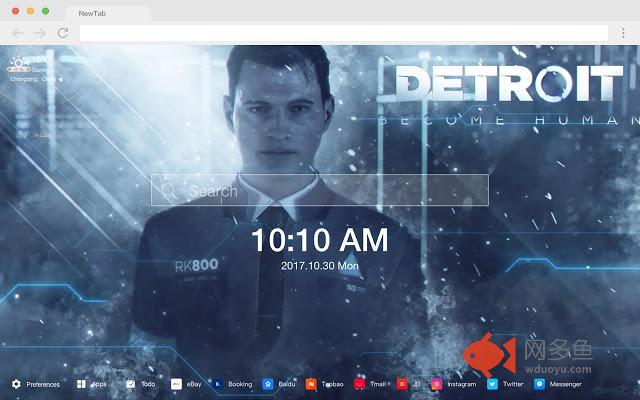Reload the page with the refresh icon

63,33
